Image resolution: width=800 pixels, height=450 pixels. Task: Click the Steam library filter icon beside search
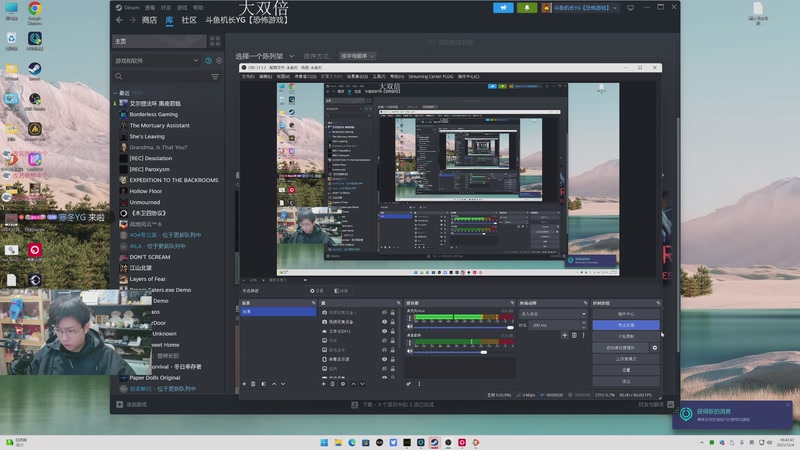coord(215,76)
